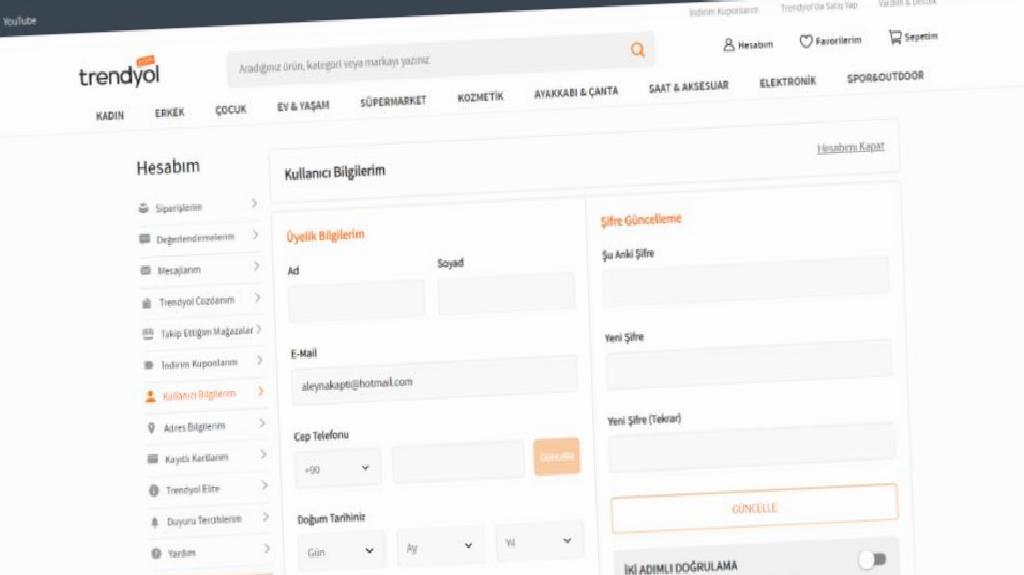Click the Takip Ettiğim Mağazalar store icon
Viewport: 1024px width, 575px height.
coord(148,335)
